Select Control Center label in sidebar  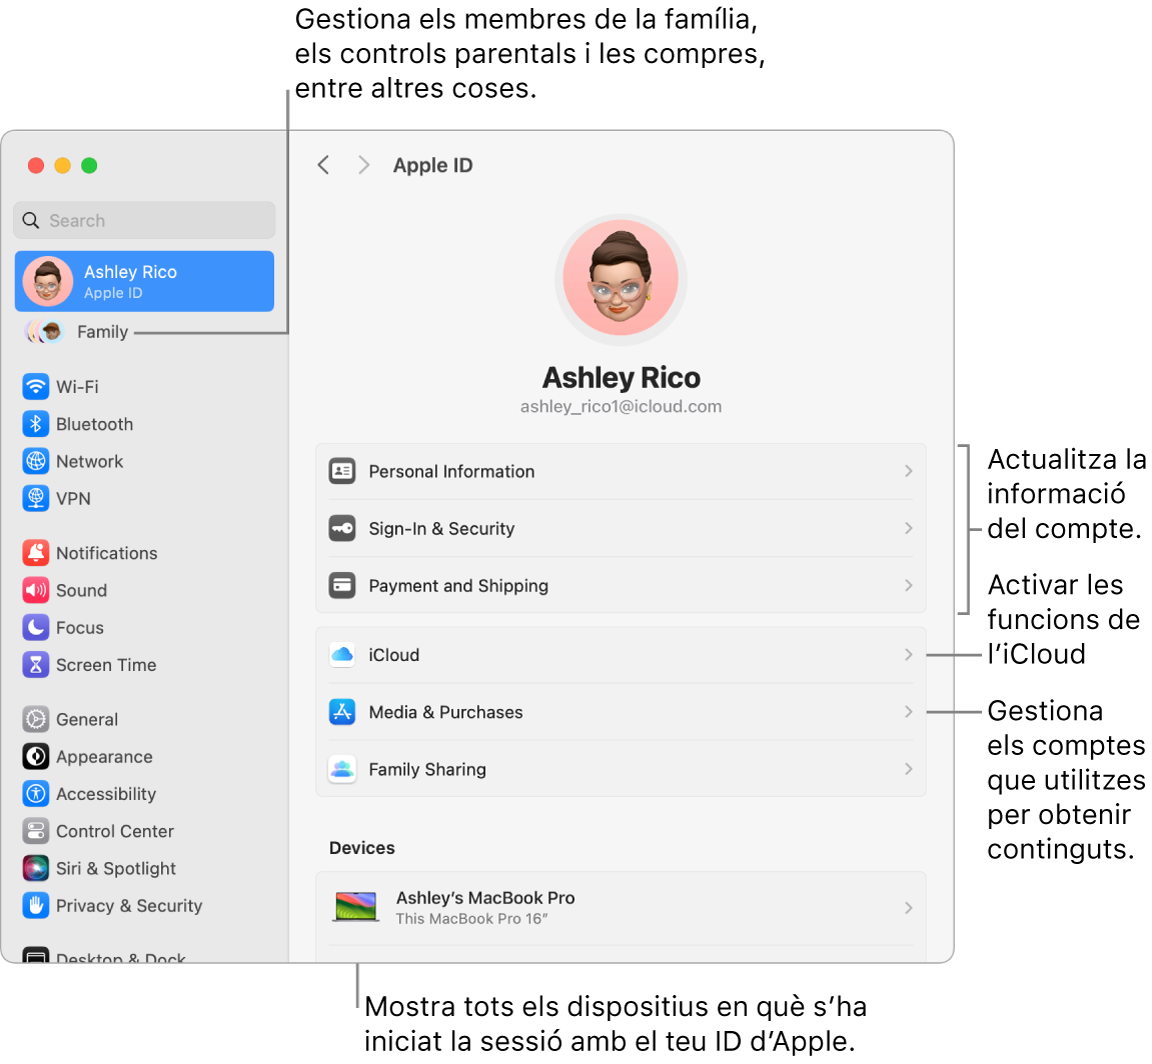[115, 831]
